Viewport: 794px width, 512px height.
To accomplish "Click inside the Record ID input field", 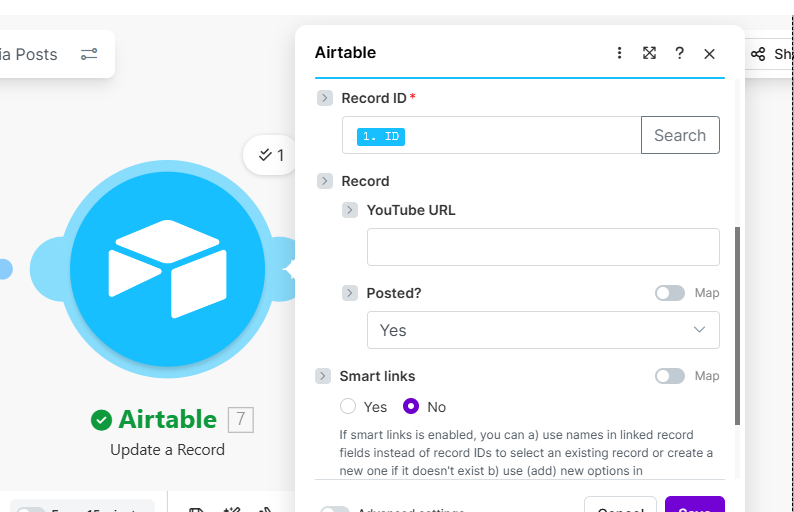I will coord(492,135).
